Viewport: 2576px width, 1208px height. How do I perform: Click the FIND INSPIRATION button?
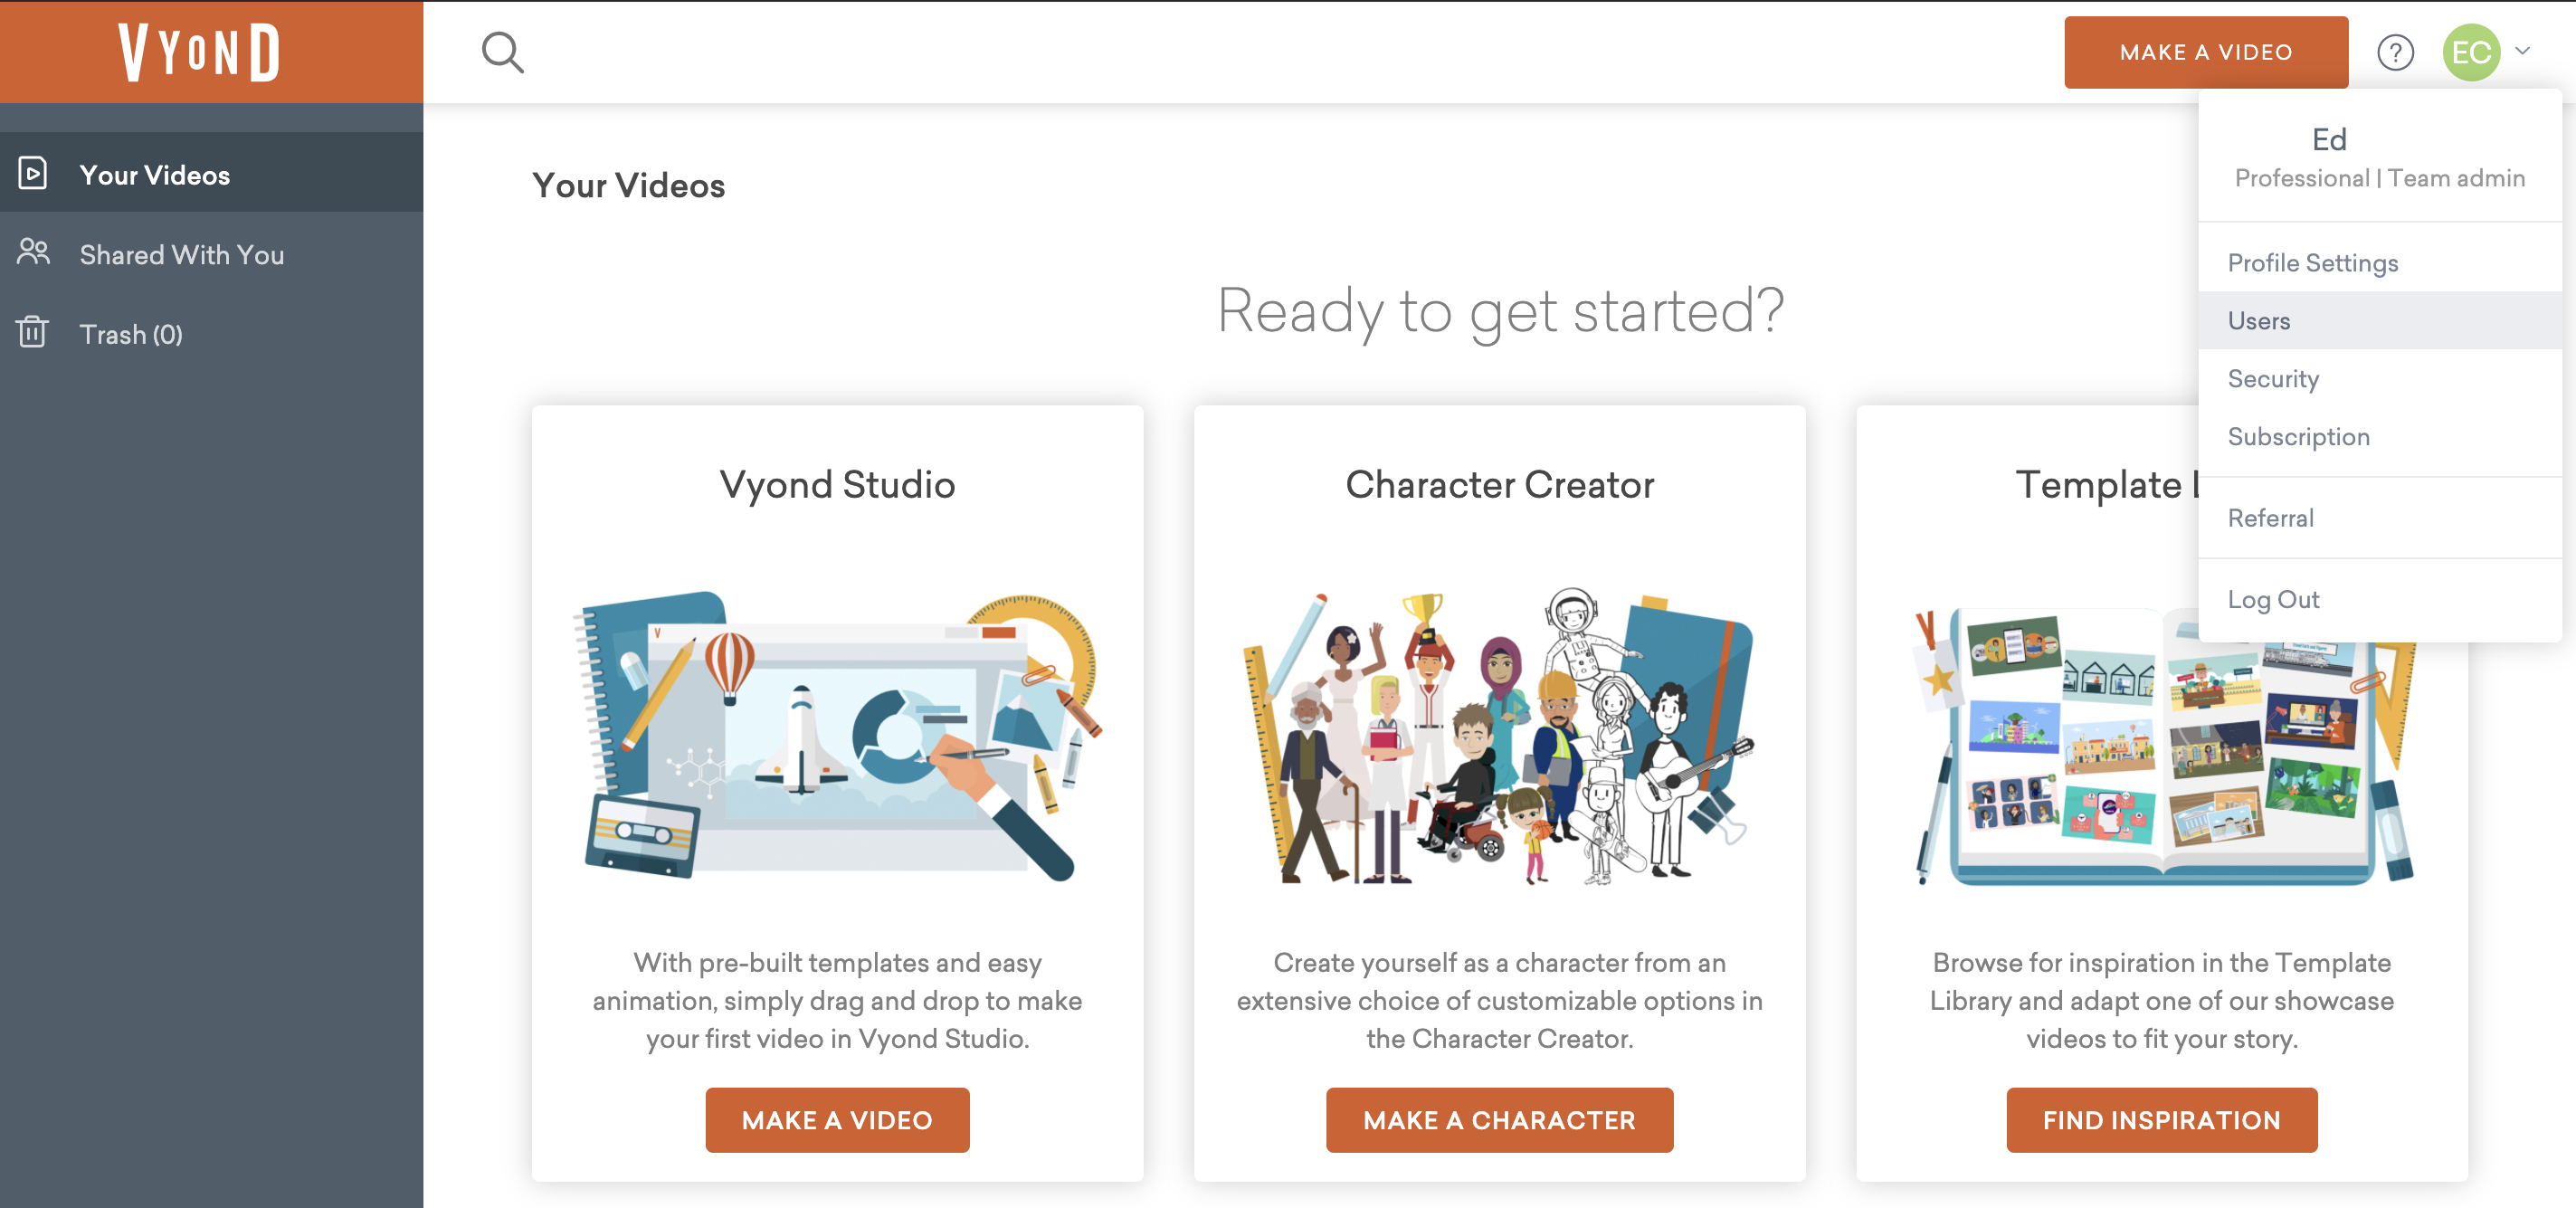2161,1120
